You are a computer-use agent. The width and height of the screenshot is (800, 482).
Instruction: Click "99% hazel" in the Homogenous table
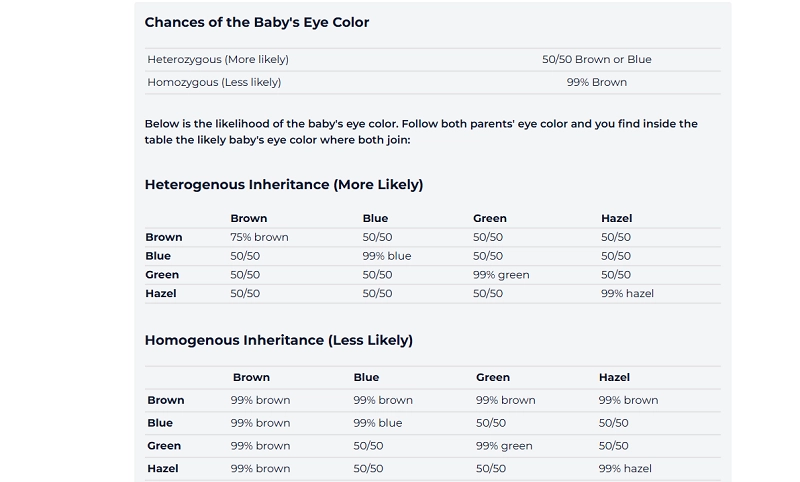coord(625,469)
